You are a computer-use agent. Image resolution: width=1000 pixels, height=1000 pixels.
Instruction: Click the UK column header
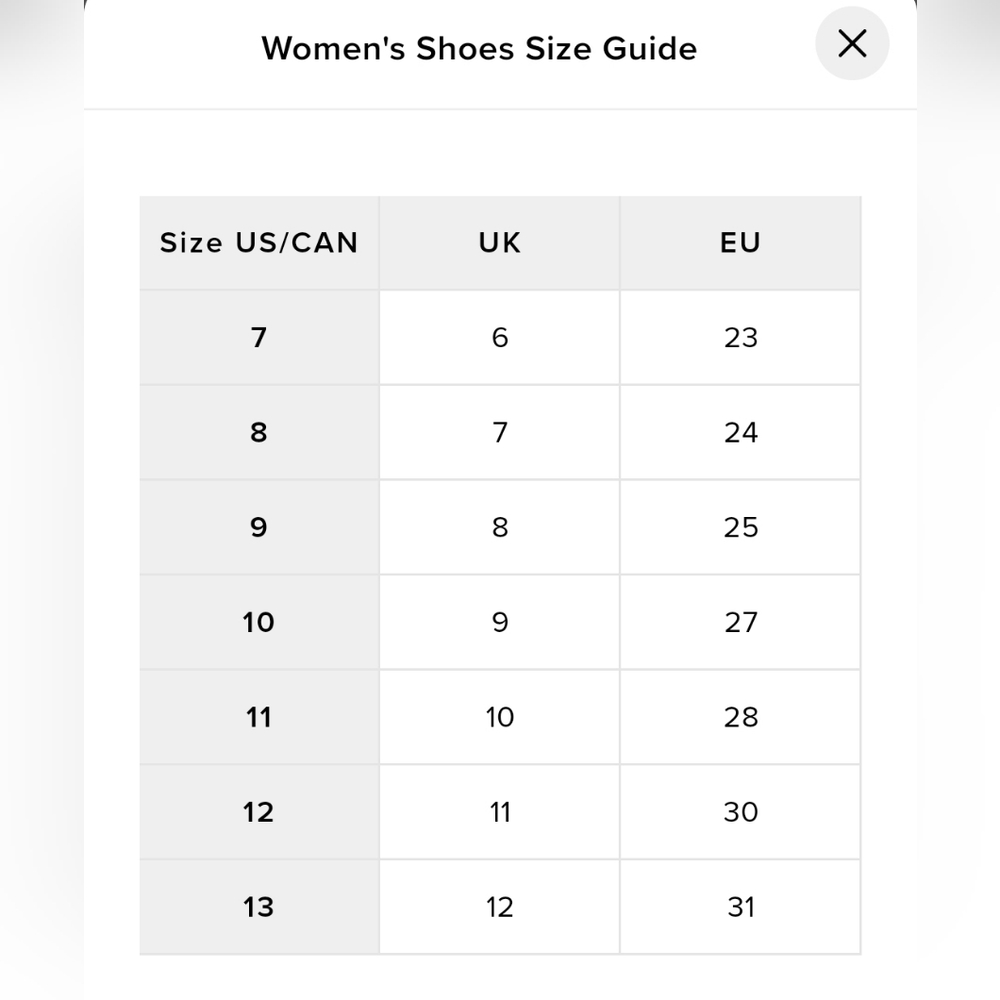[499, 242]
